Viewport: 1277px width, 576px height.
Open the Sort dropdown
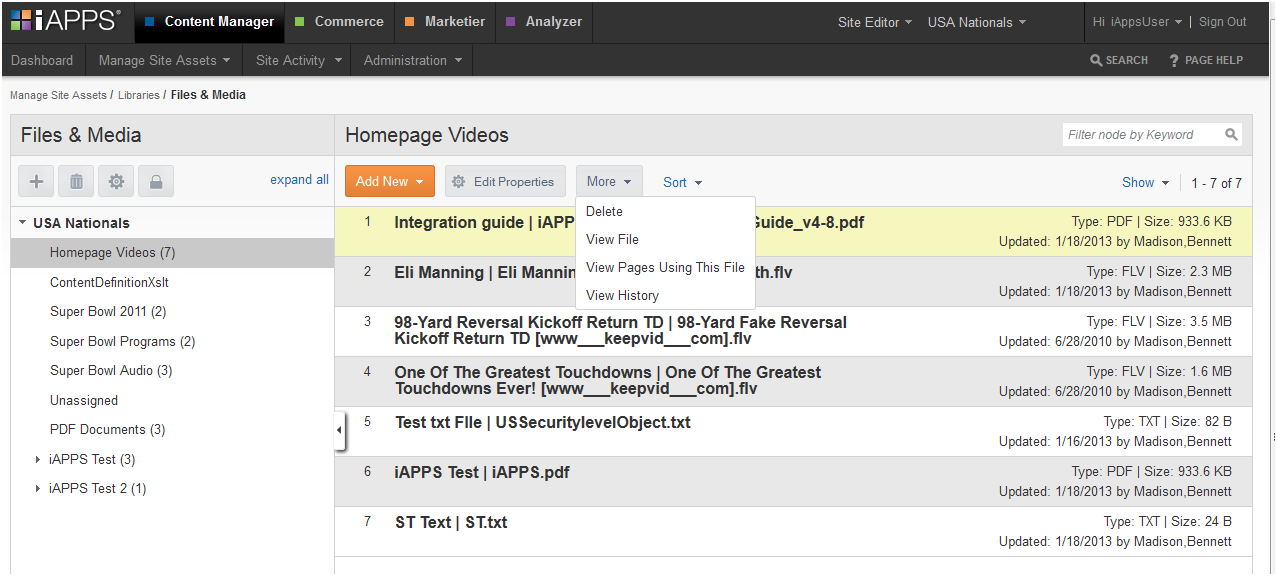(x=683, y=182)
